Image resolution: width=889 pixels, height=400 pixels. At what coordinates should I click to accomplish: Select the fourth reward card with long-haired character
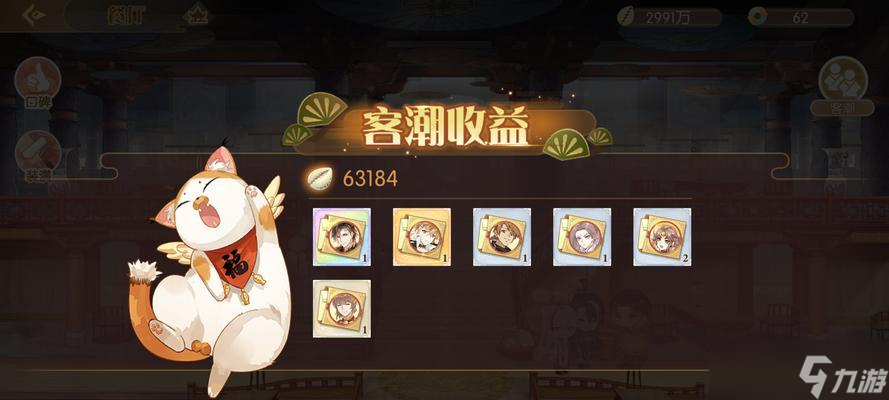[x=582, y=237]
